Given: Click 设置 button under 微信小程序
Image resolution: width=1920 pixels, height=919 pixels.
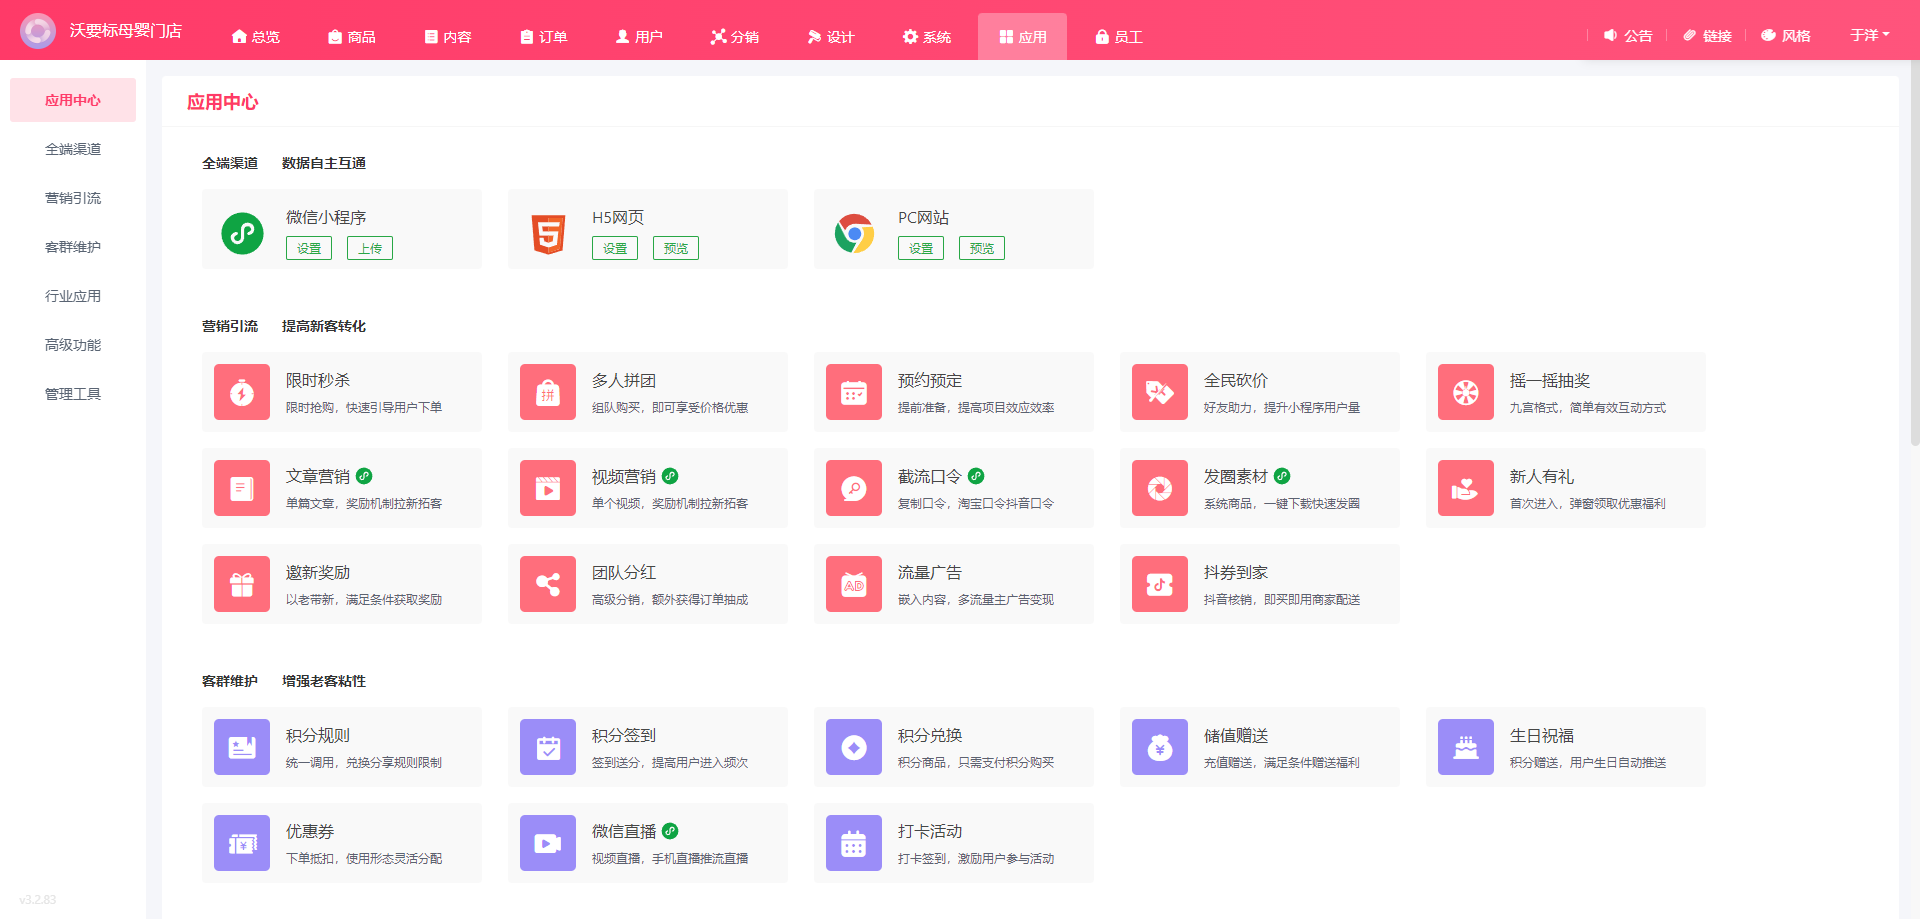Looking at the screenshot, I should pyautogui.click(x=309, y=248).
